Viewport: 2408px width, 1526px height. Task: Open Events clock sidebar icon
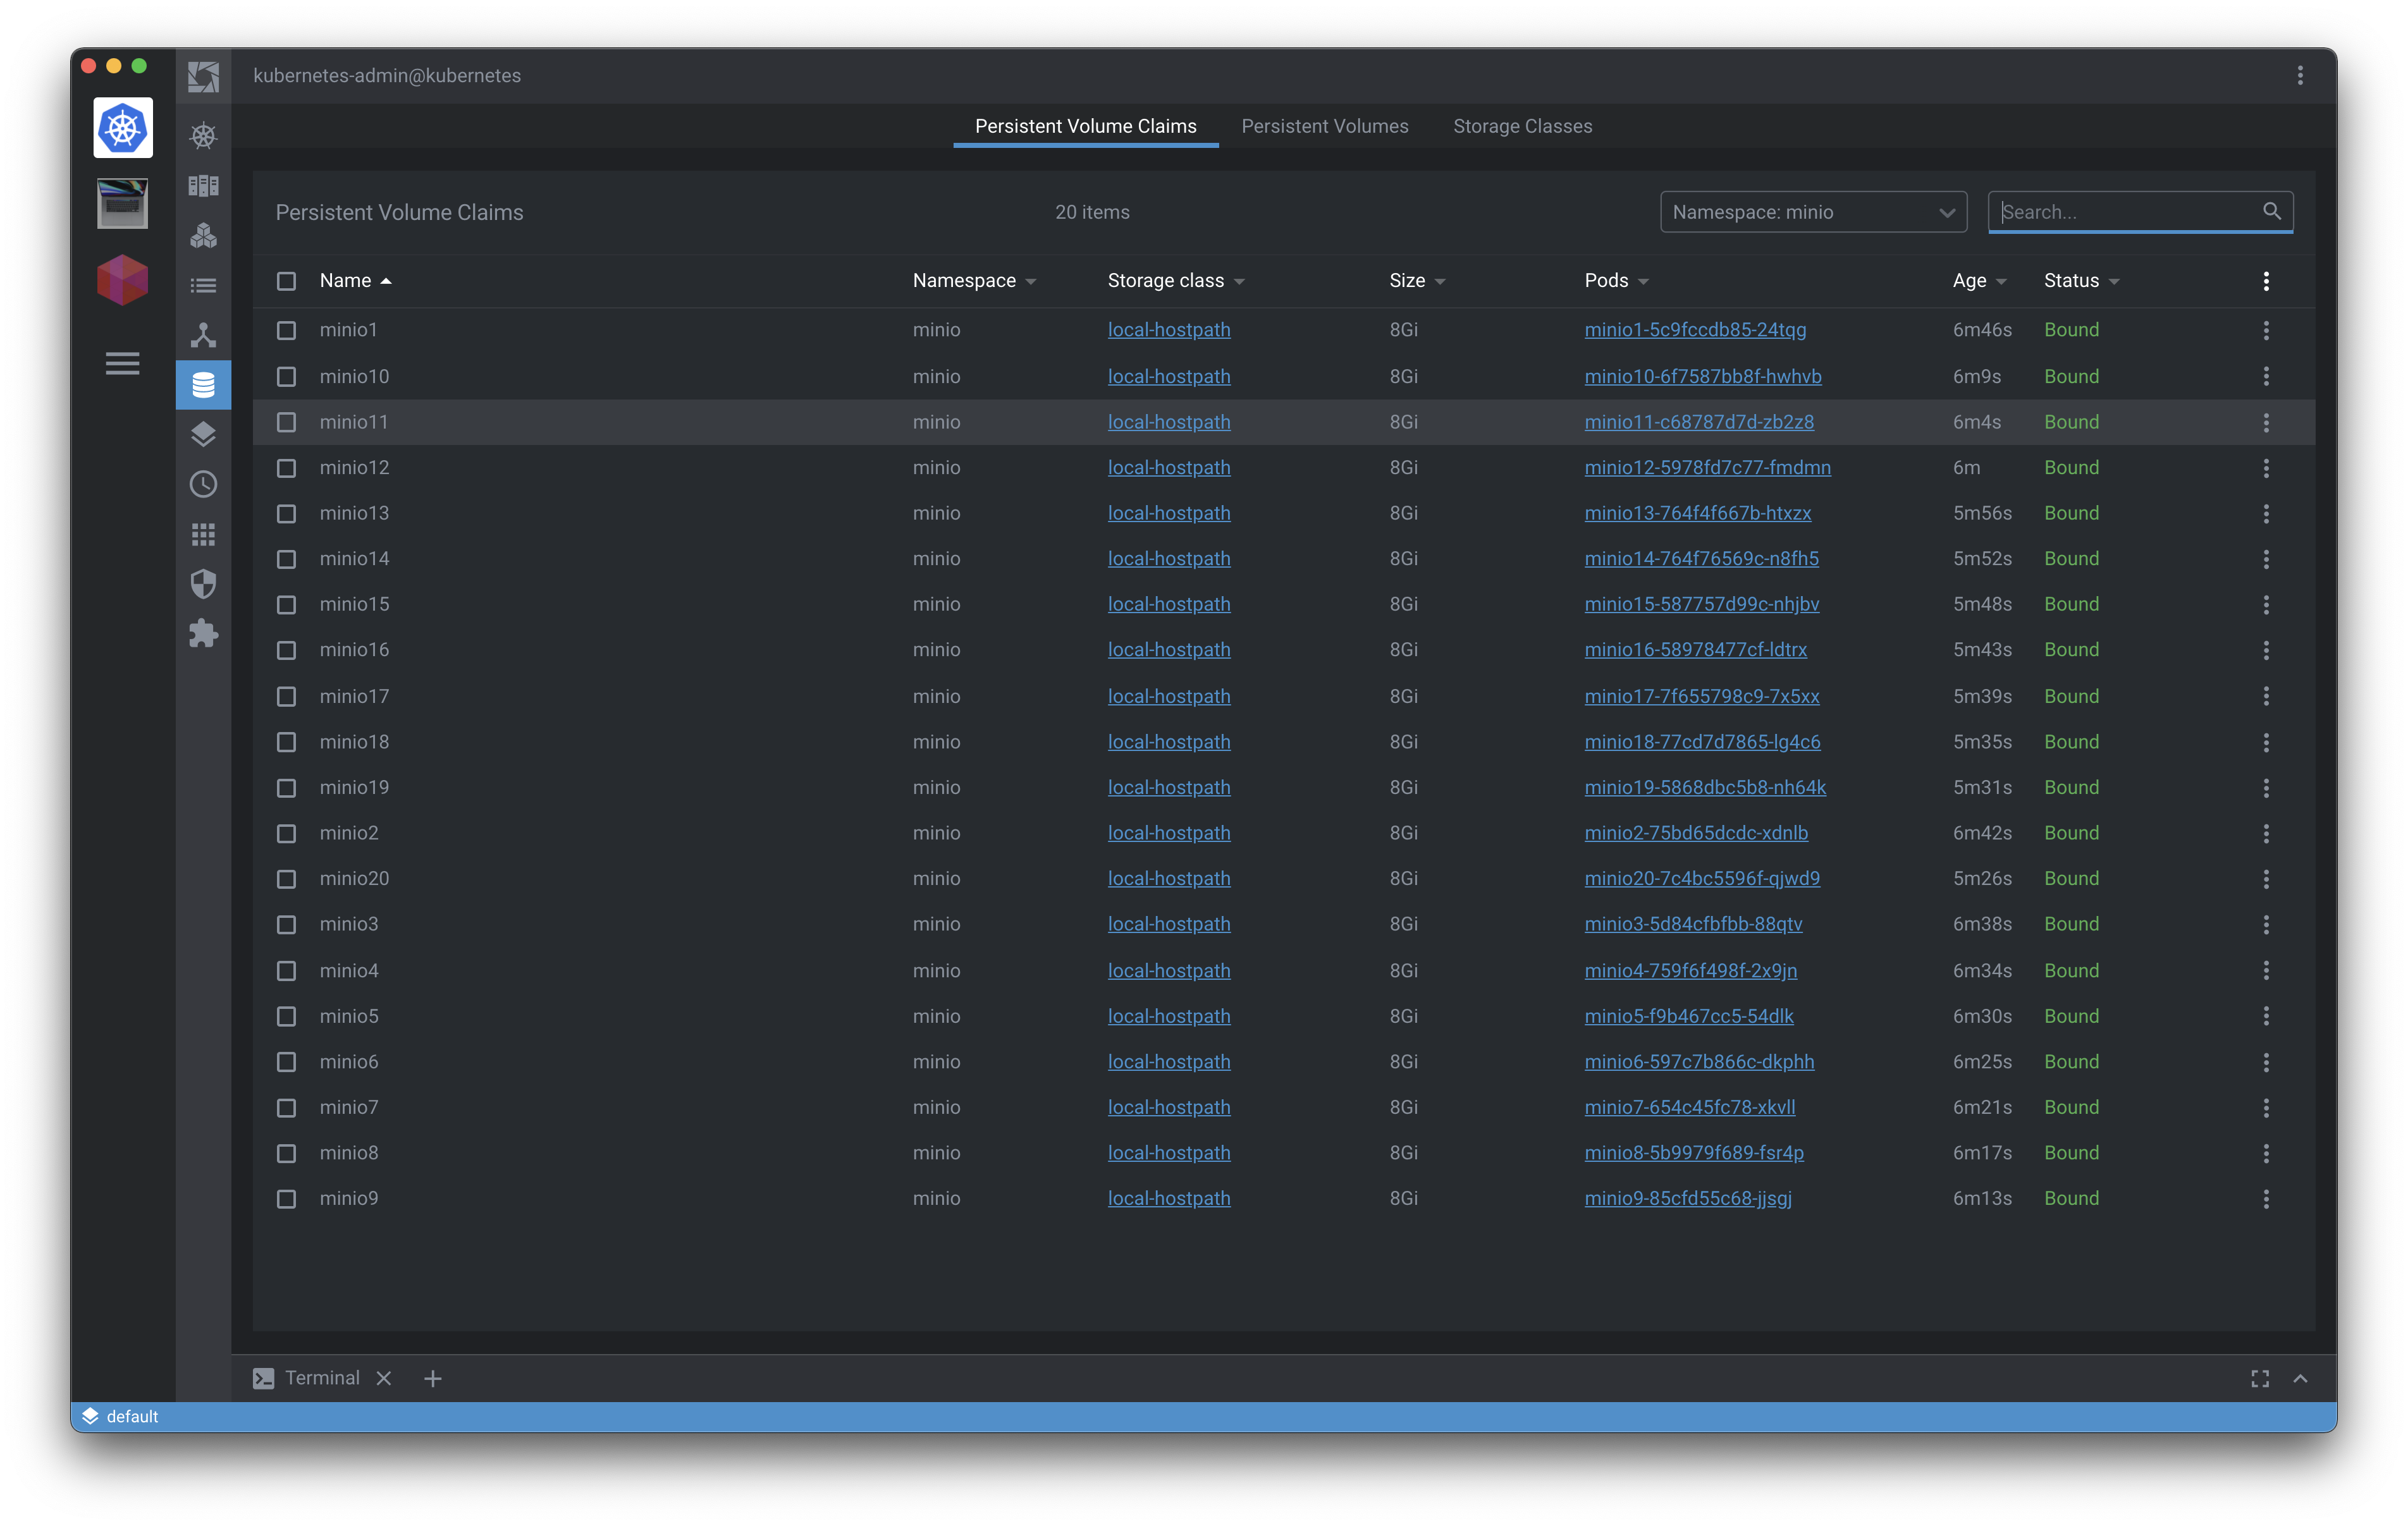coord(203,485)
